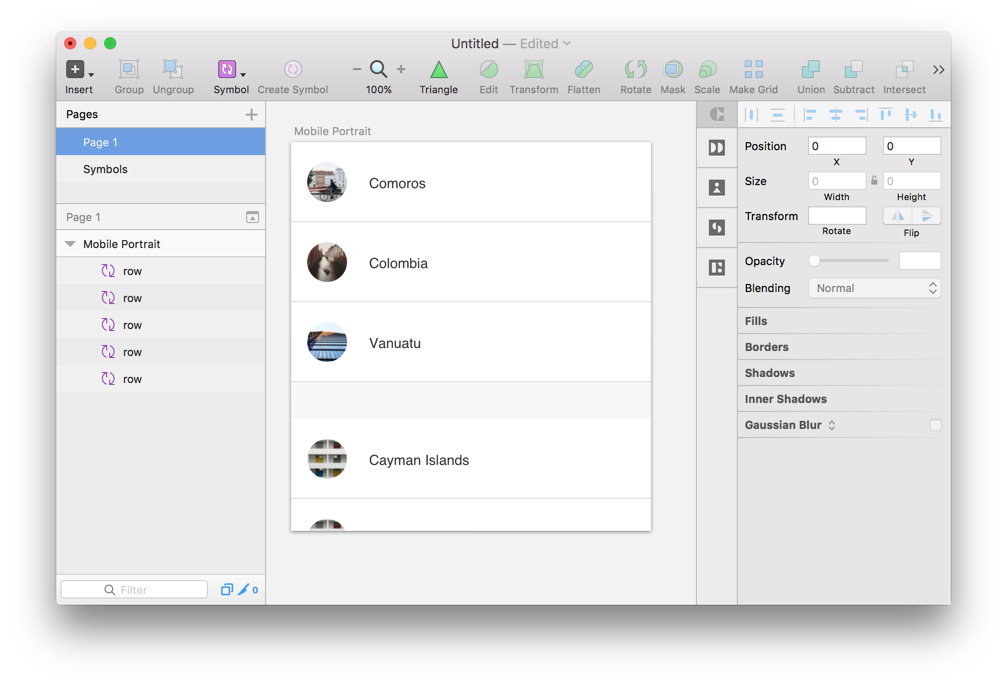Select the Comoros row on canvas
This screenshot has height=685, width=1007.
pyautogui.click(x=471, y=182)
